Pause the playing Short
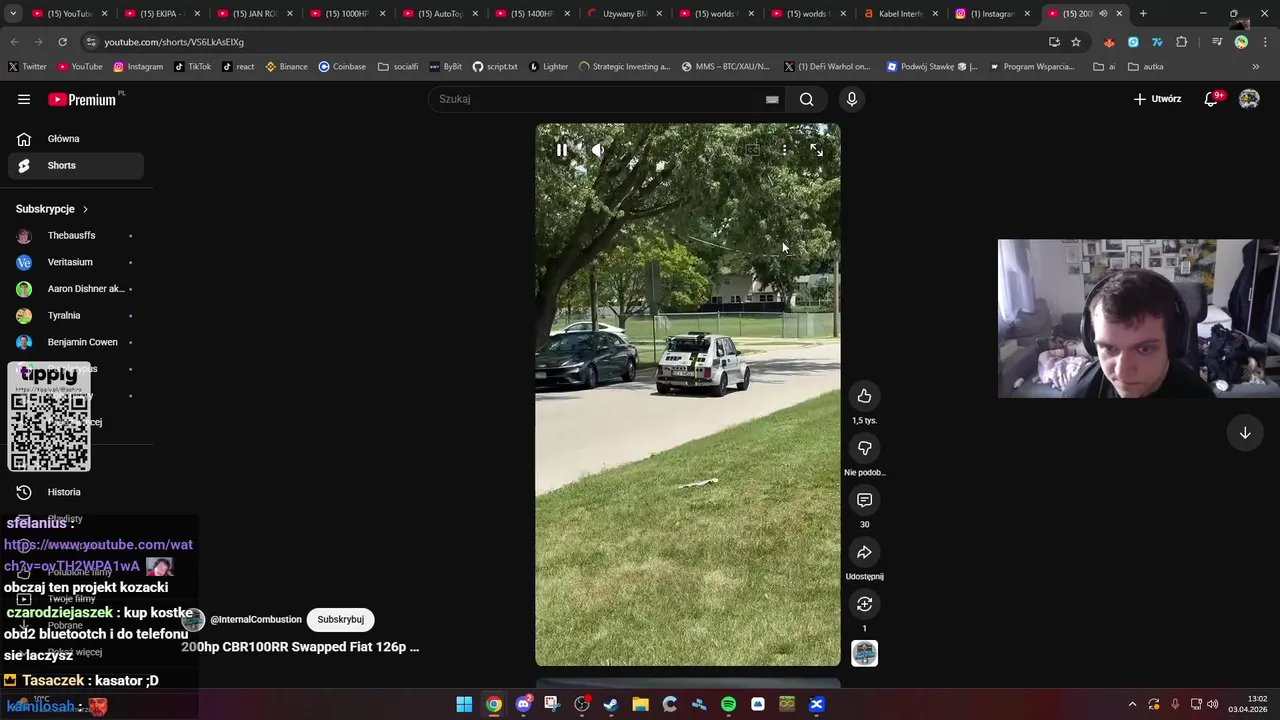Screen dimensions: 1280x720 (x=562, y=150)
